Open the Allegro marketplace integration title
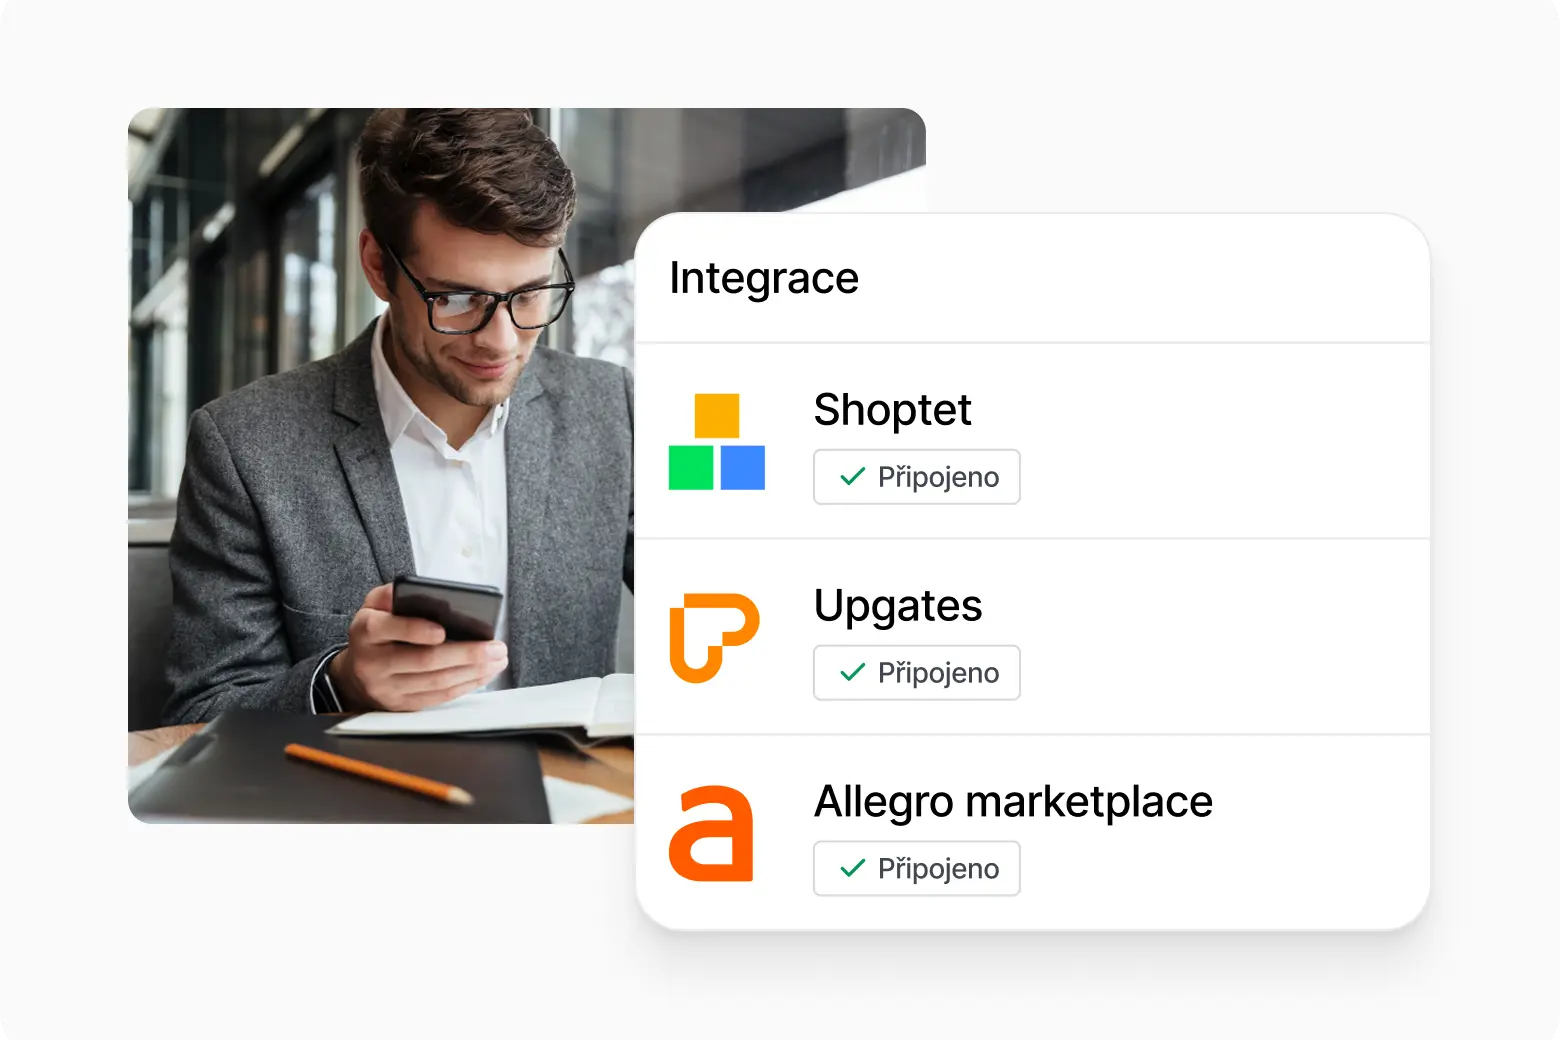This screenshot has height=1040, width=1560. 1013,802
